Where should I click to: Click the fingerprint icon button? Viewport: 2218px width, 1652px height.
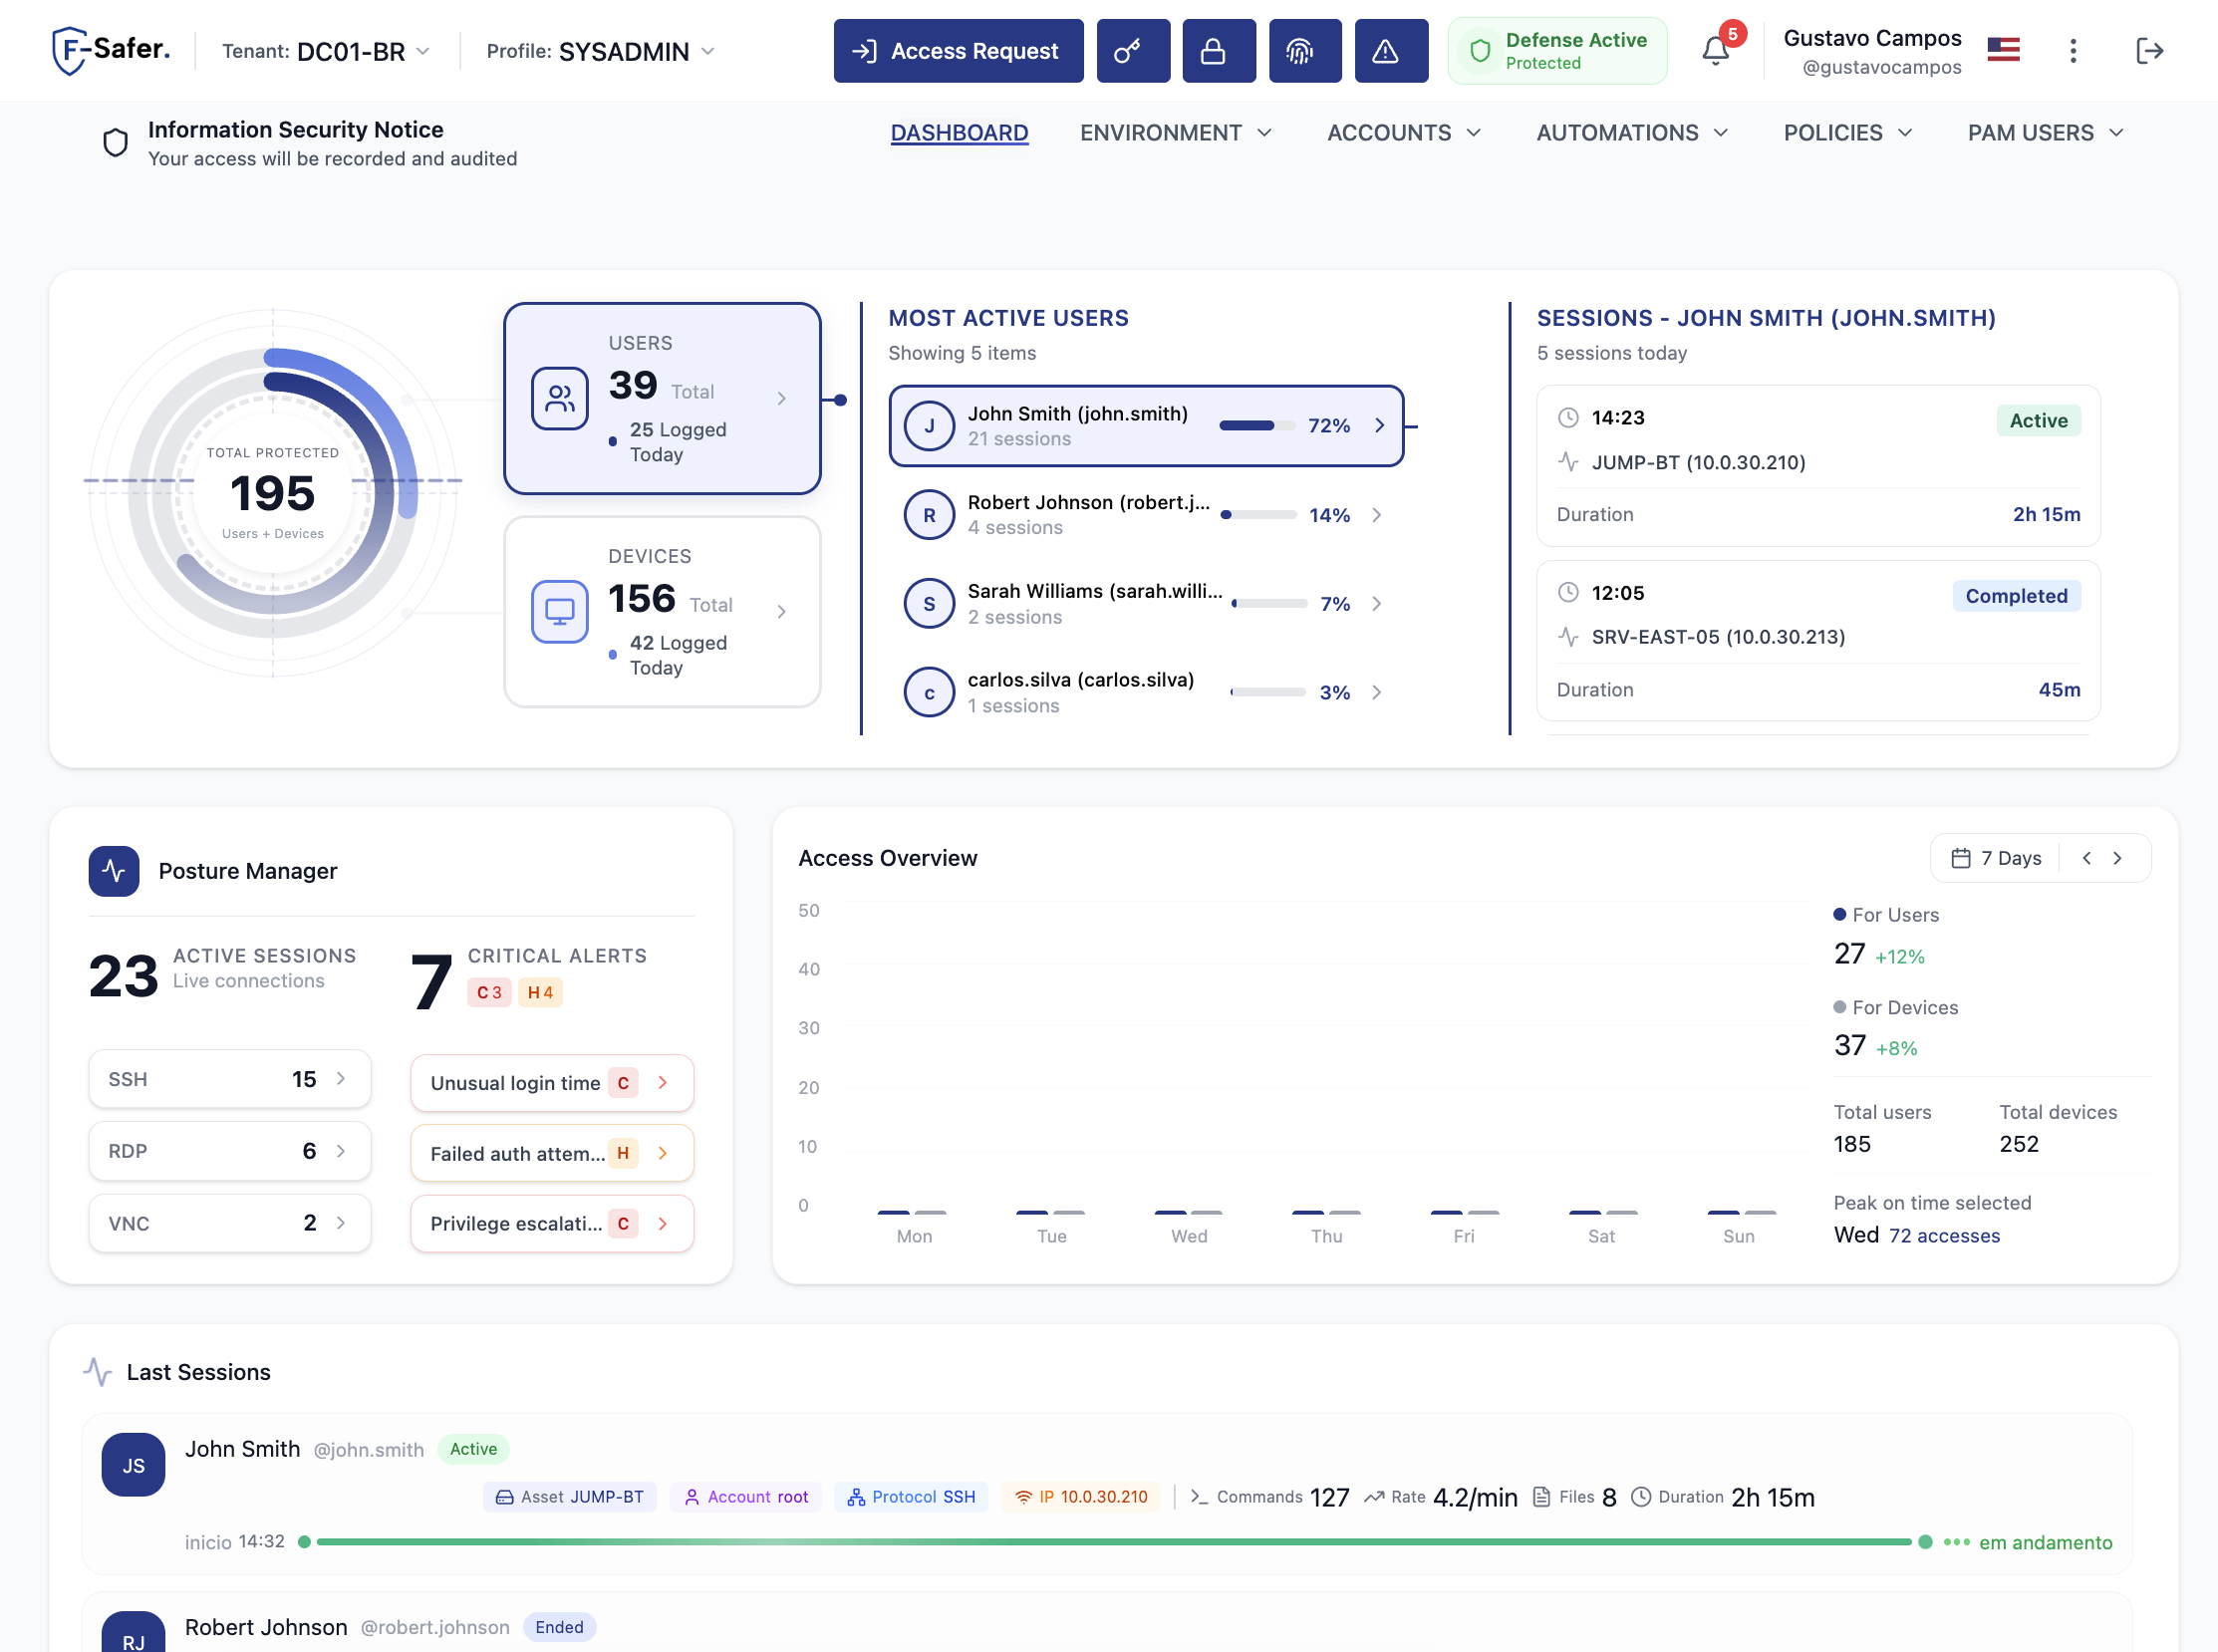click(x=1304, y=51)
